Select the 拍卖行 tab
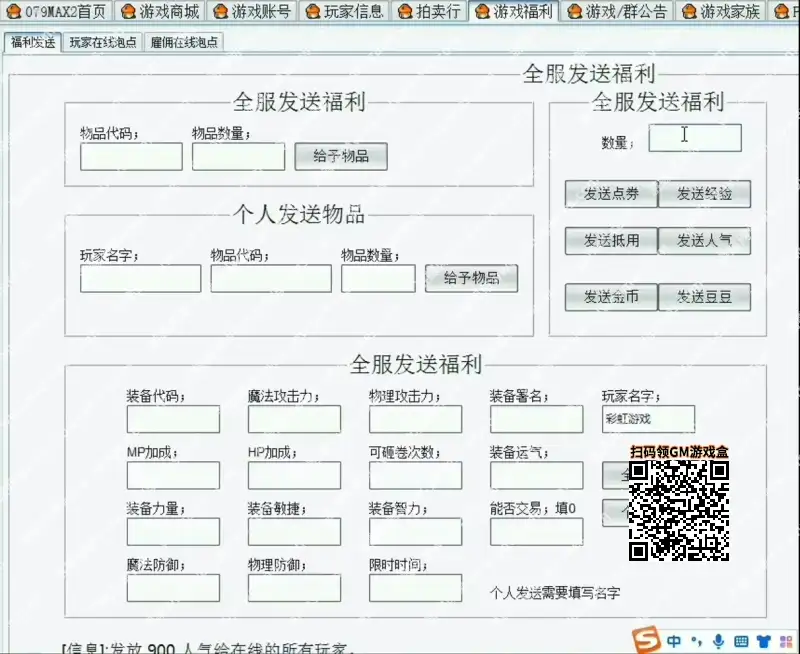 pos(430,11)
